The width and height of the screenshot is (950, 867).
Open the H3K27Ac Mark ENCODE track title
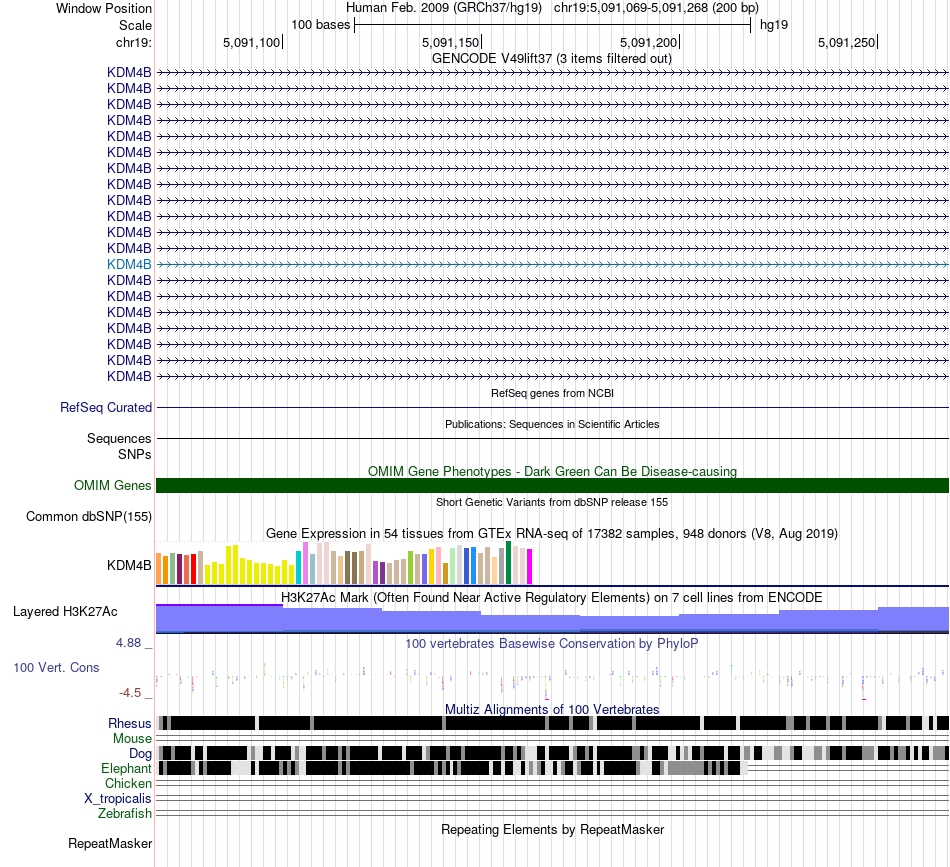552,597
